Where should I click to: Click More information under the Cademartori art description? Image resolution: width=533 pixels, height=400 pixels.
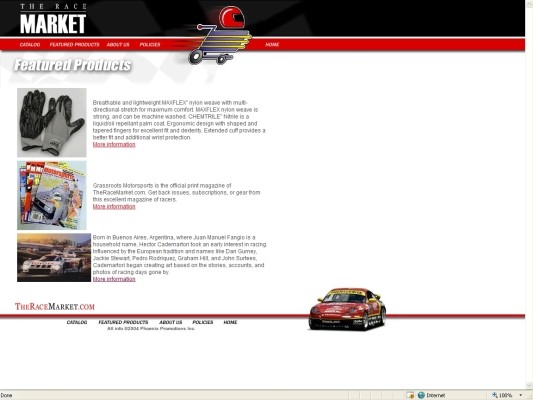tap(114, 279)
